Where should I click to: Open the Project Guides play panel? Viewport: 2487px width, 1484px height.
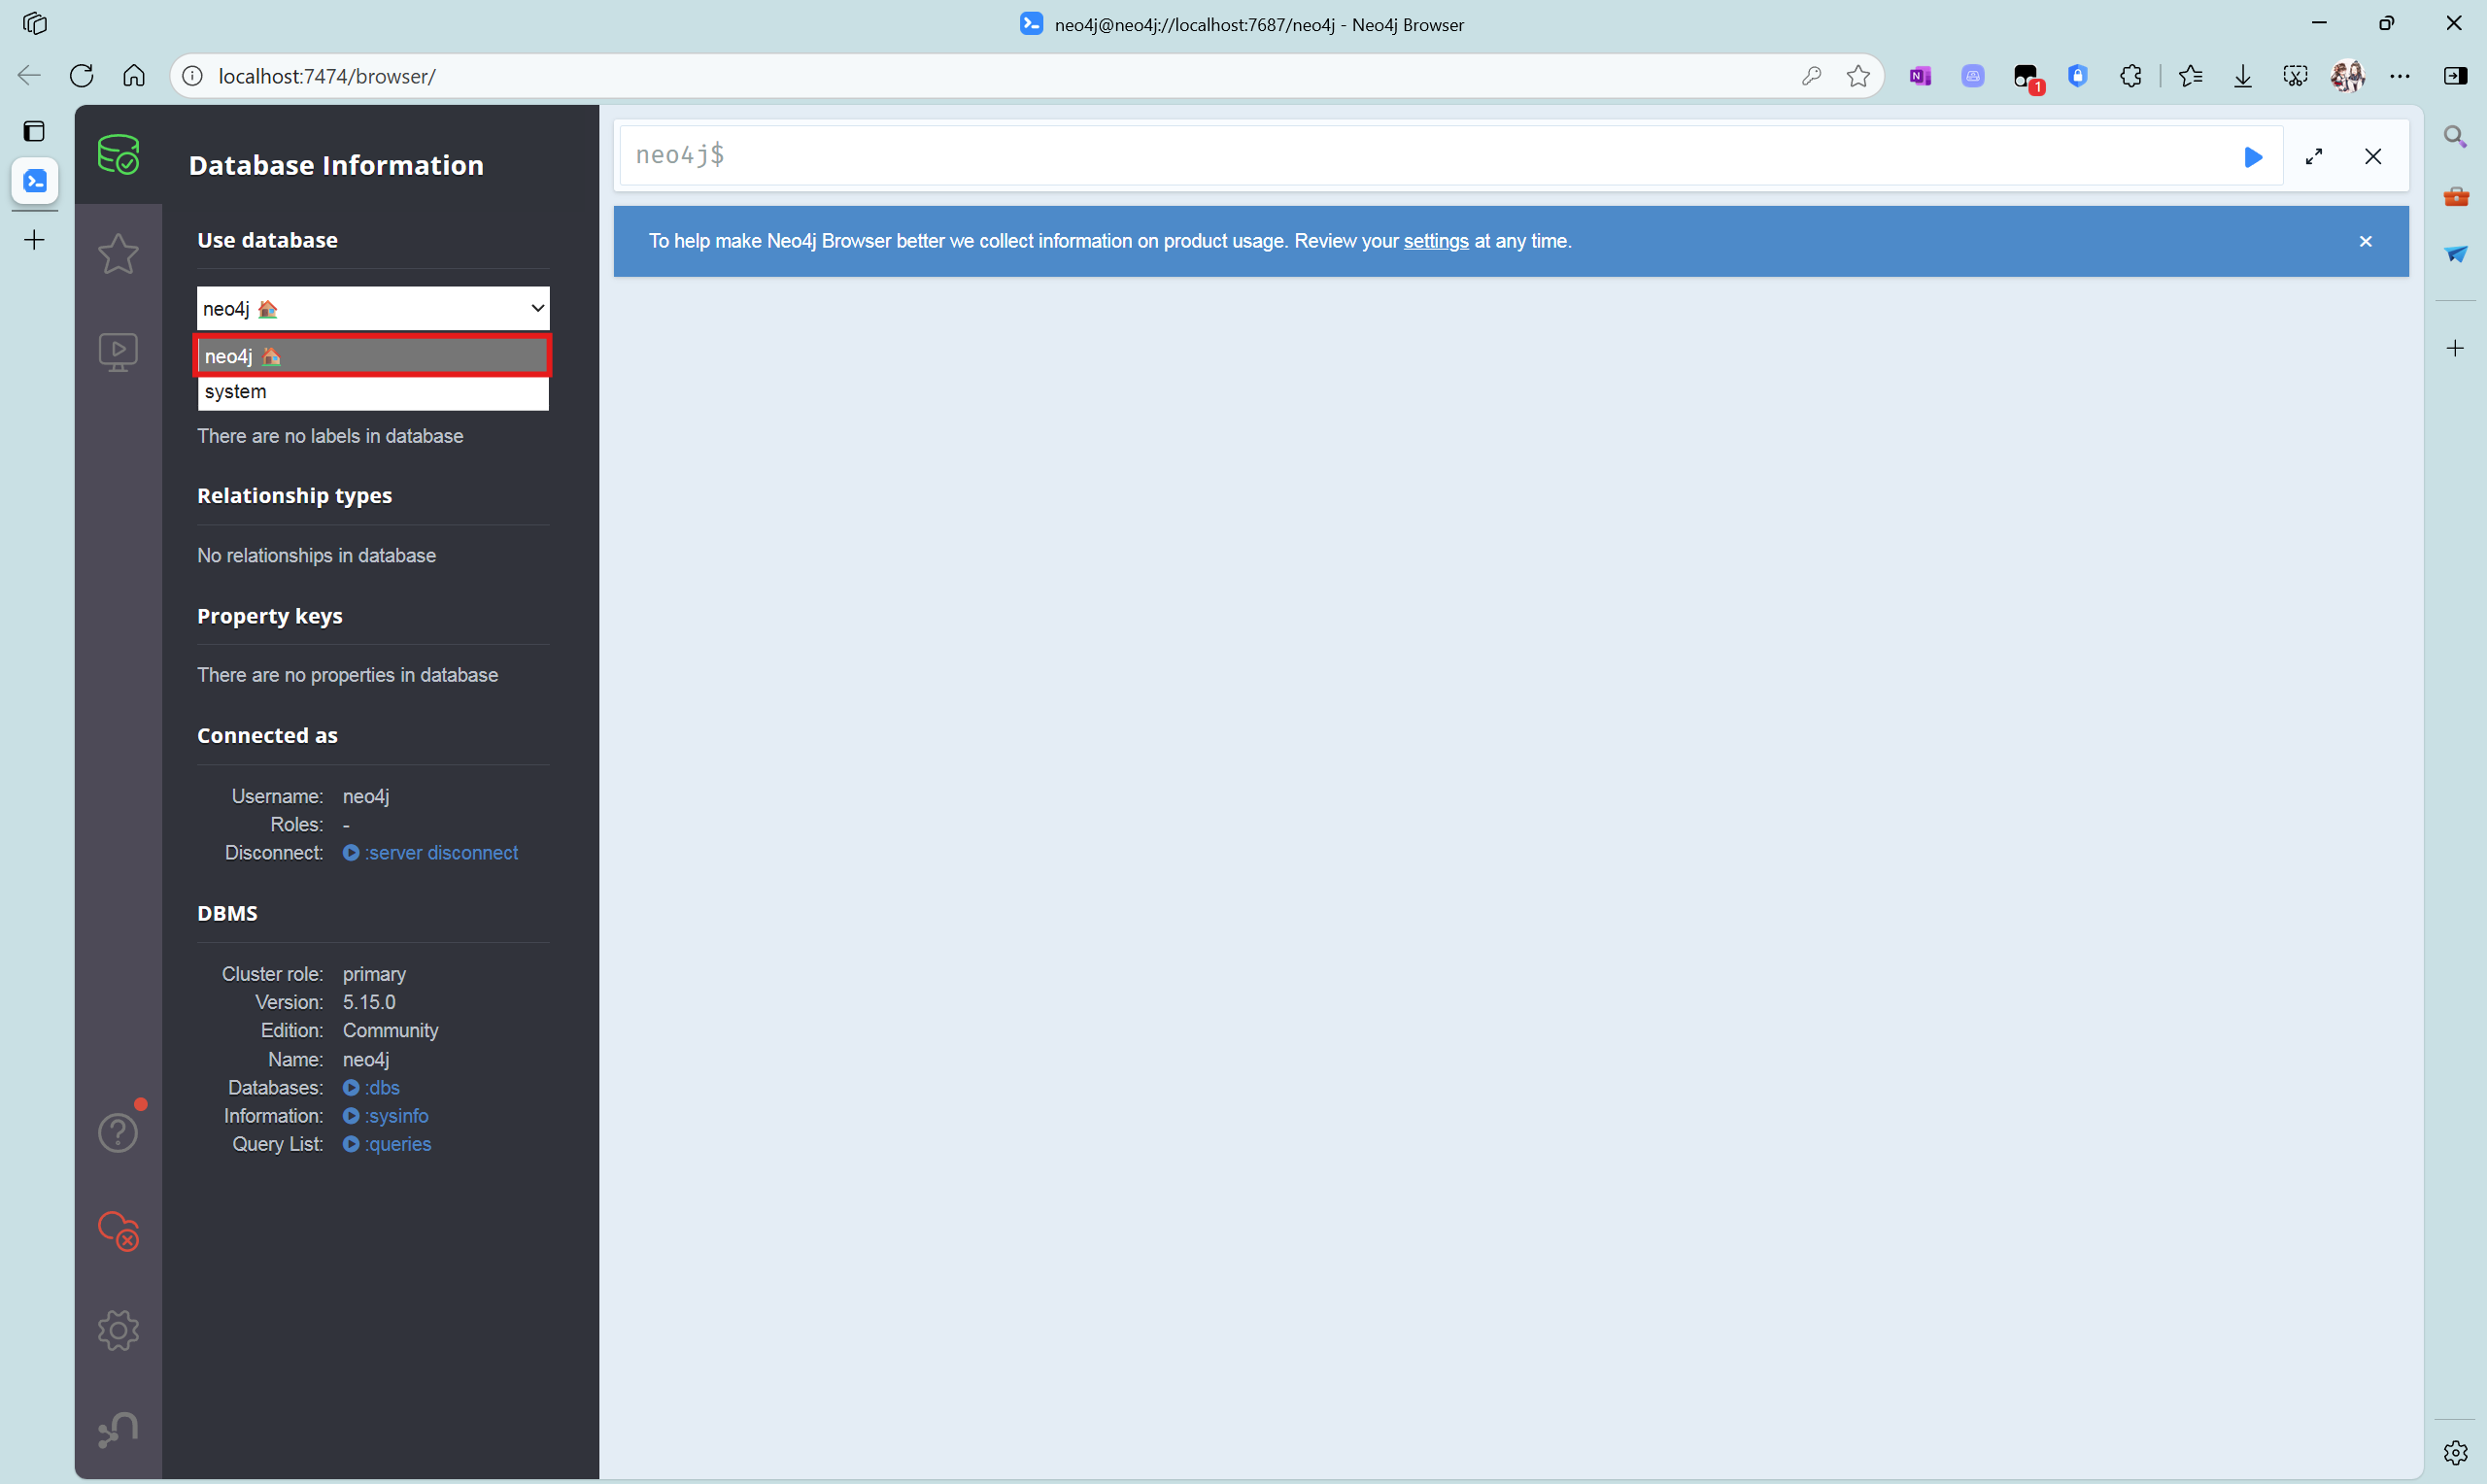[x=118, y=352]
